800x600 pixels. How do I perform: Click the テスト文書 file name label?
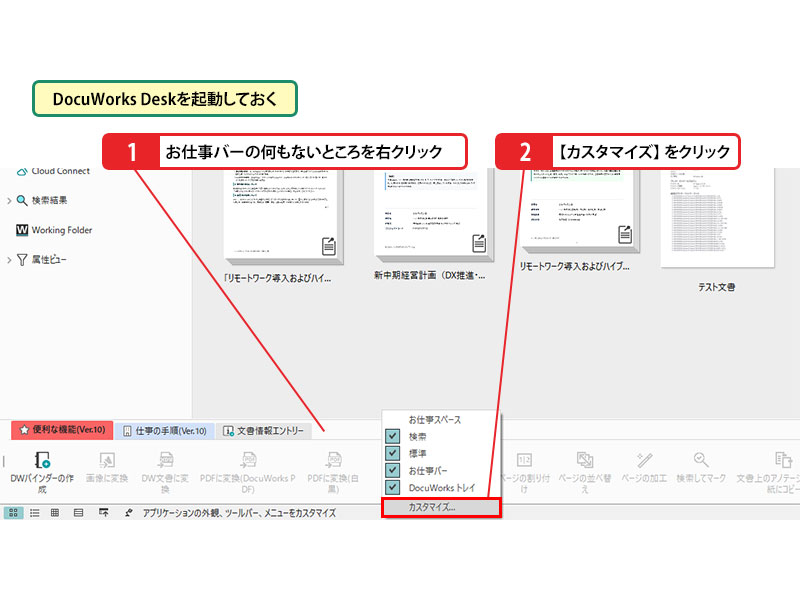(716, 287)
